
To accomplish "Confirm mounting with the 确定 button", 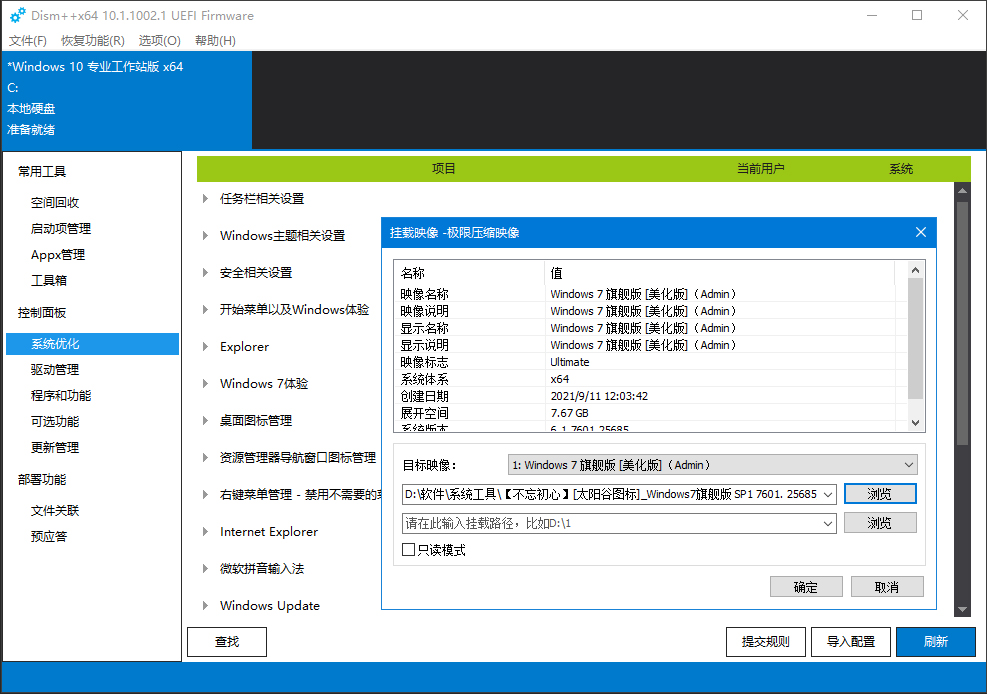I will [x=806, y=586].
